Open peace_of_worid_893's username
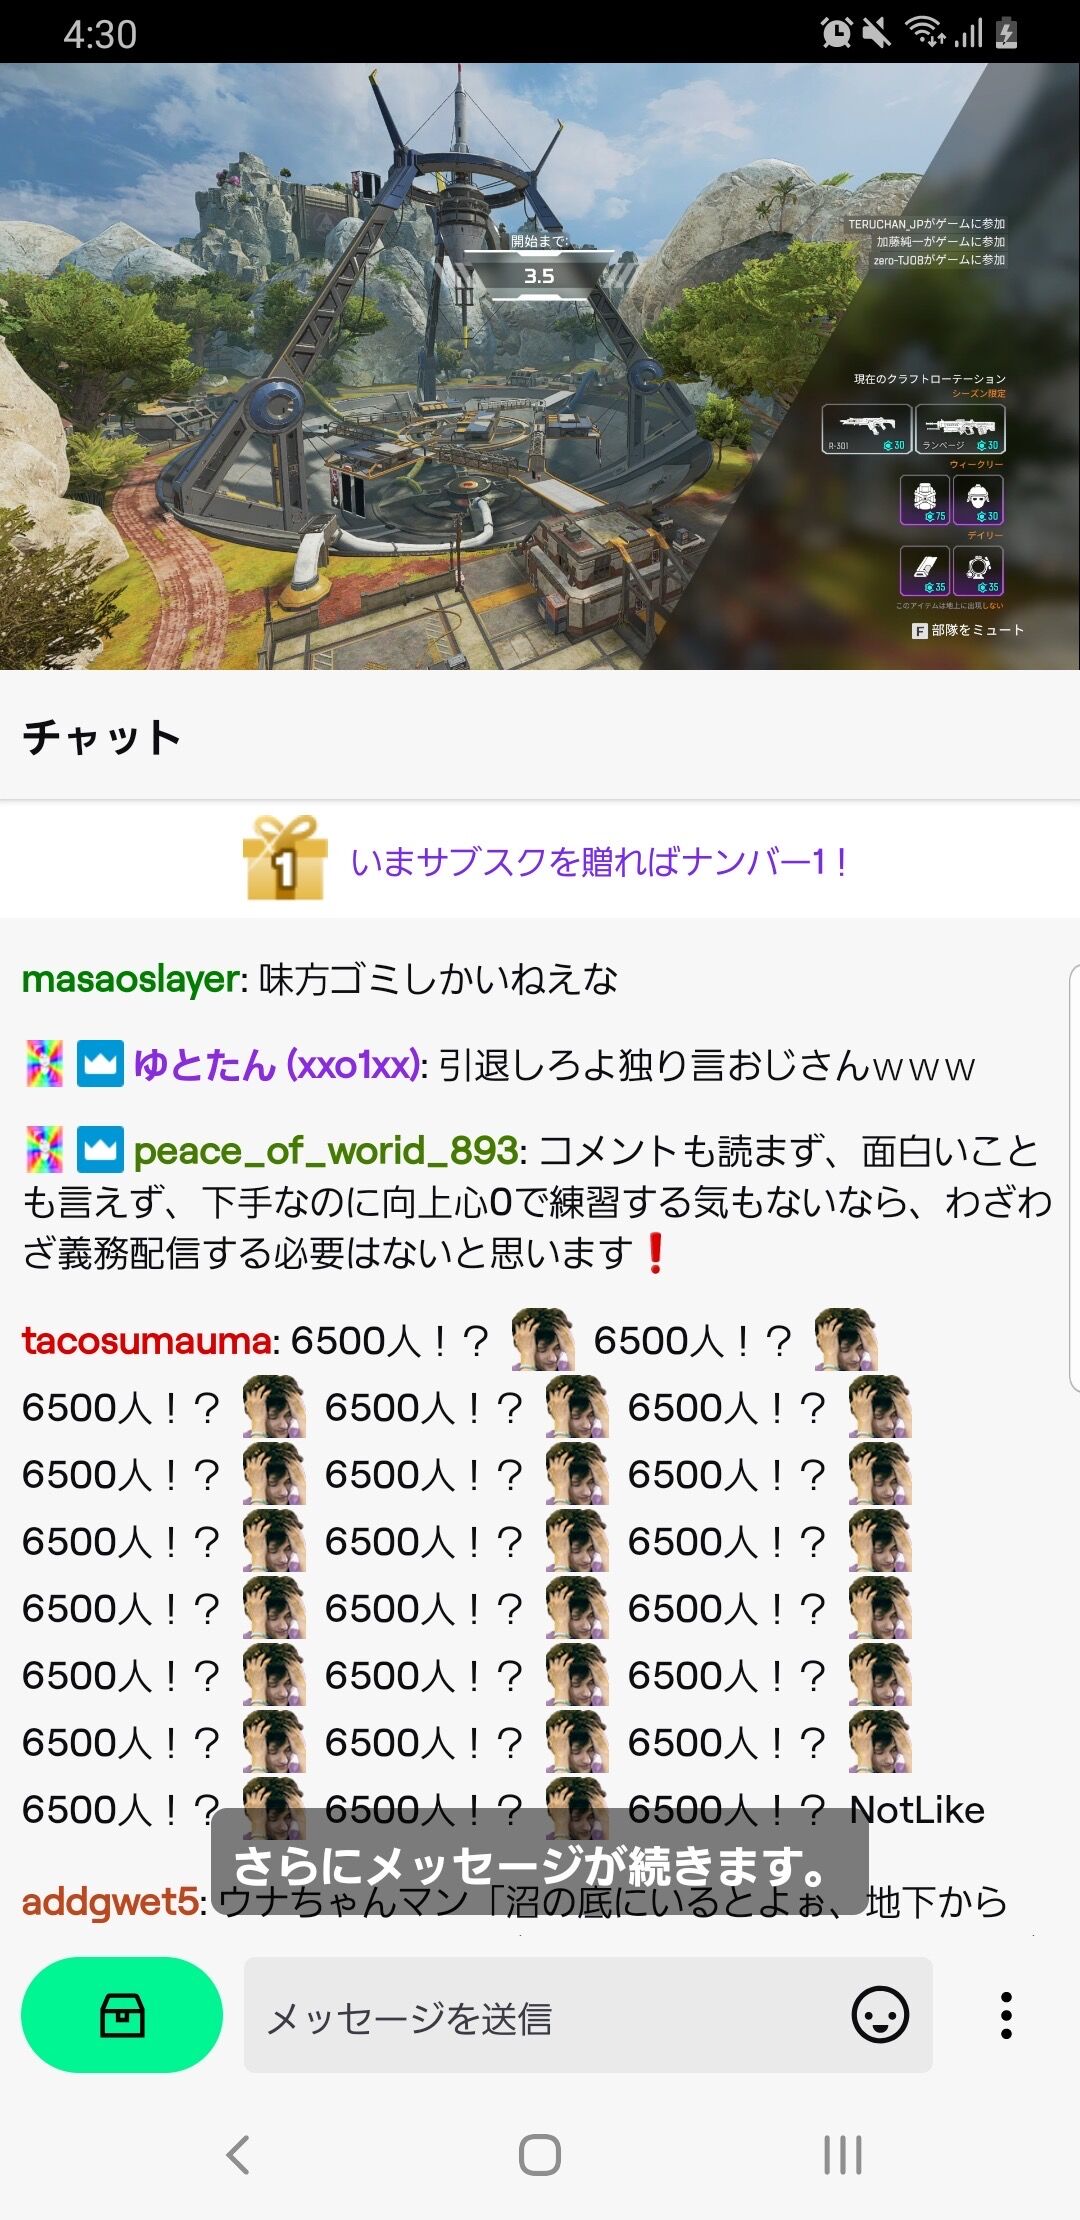The width and height of the screenshot is (1080, 2220). coord(326,1151)
